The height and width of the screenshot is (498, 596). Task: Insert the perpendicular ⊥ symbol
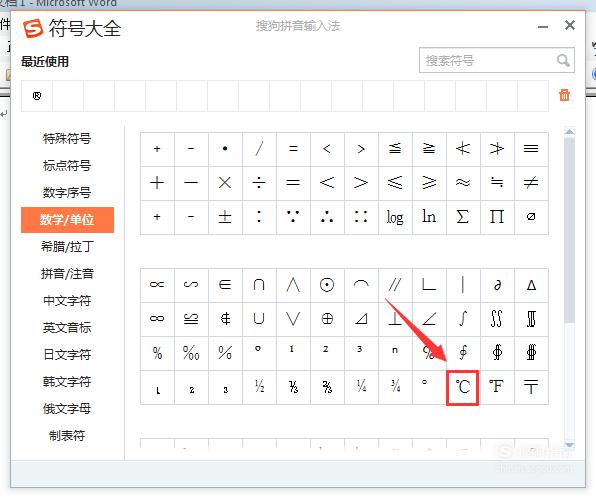(395, 319)
